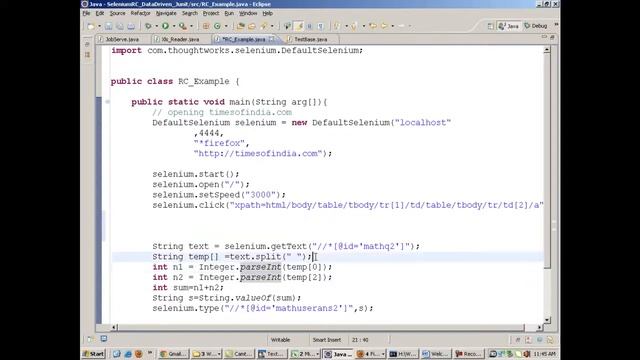Select the RC_Example.java editor tab

[x=244, y=39]
